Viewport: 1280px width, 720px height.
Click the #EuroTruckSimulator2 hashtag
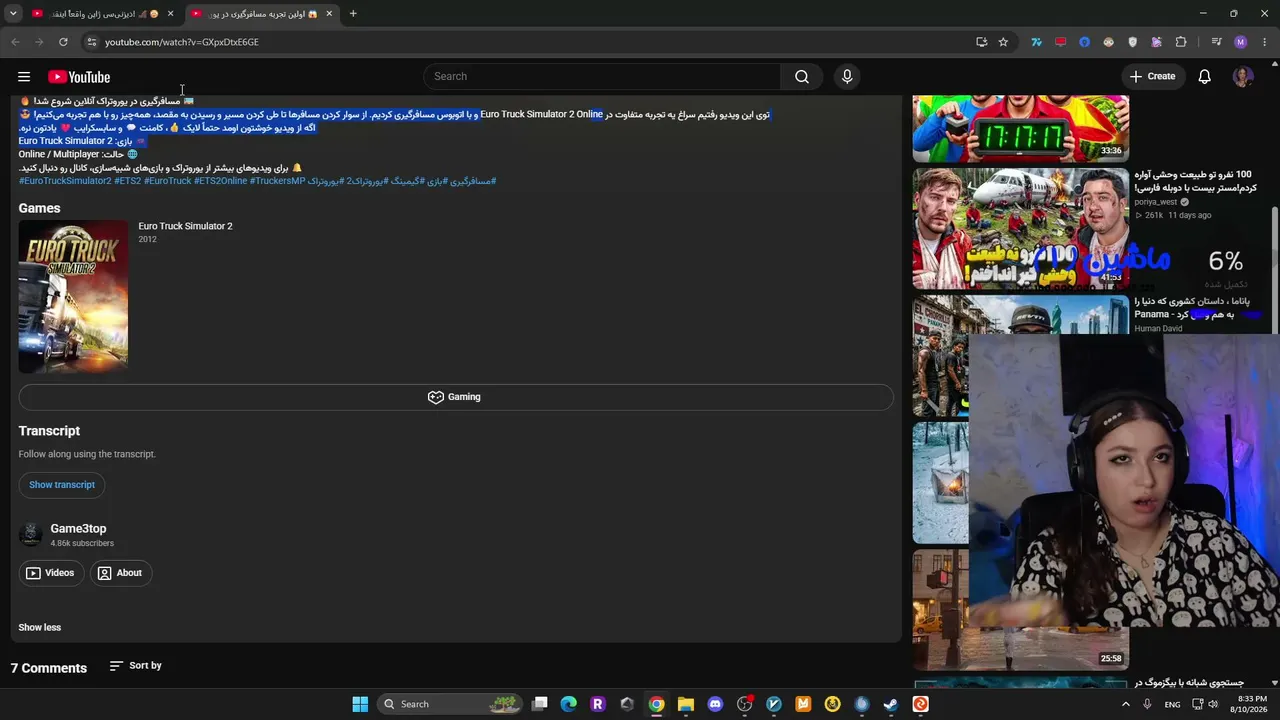pyautogui.click(x=65, y=181)
